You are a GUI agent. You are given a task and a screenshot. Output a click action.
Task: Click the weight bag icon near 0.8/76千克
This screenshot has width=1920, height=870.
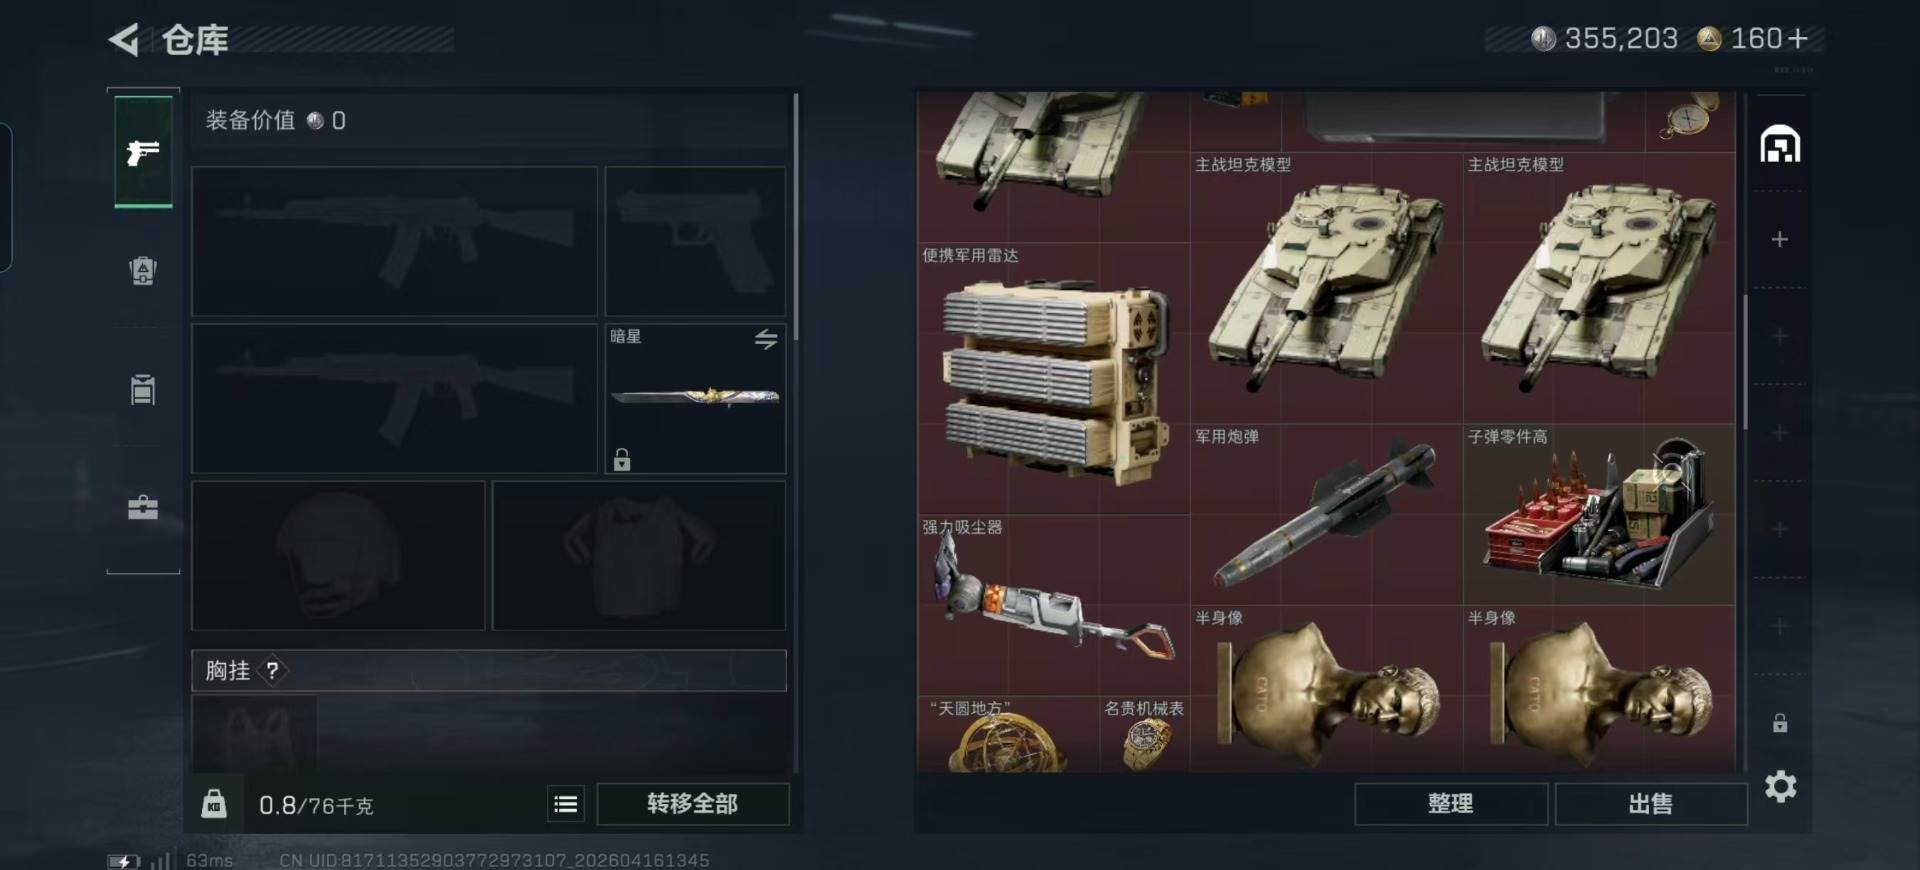[214, 804]
